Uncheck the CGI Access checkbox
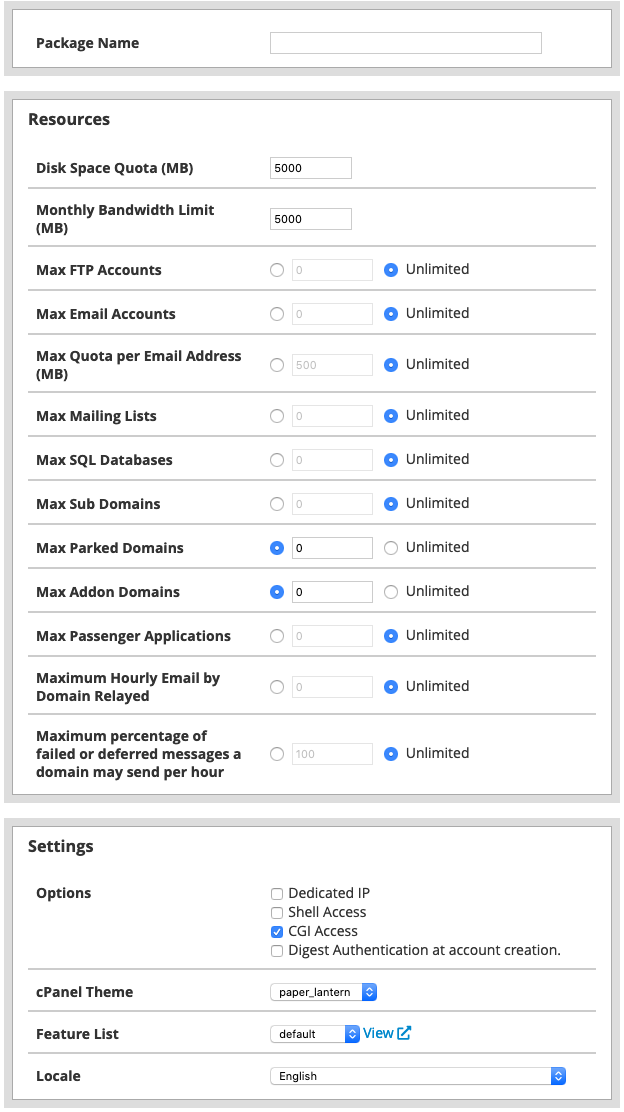624x1112 pixels. [277, 931]
